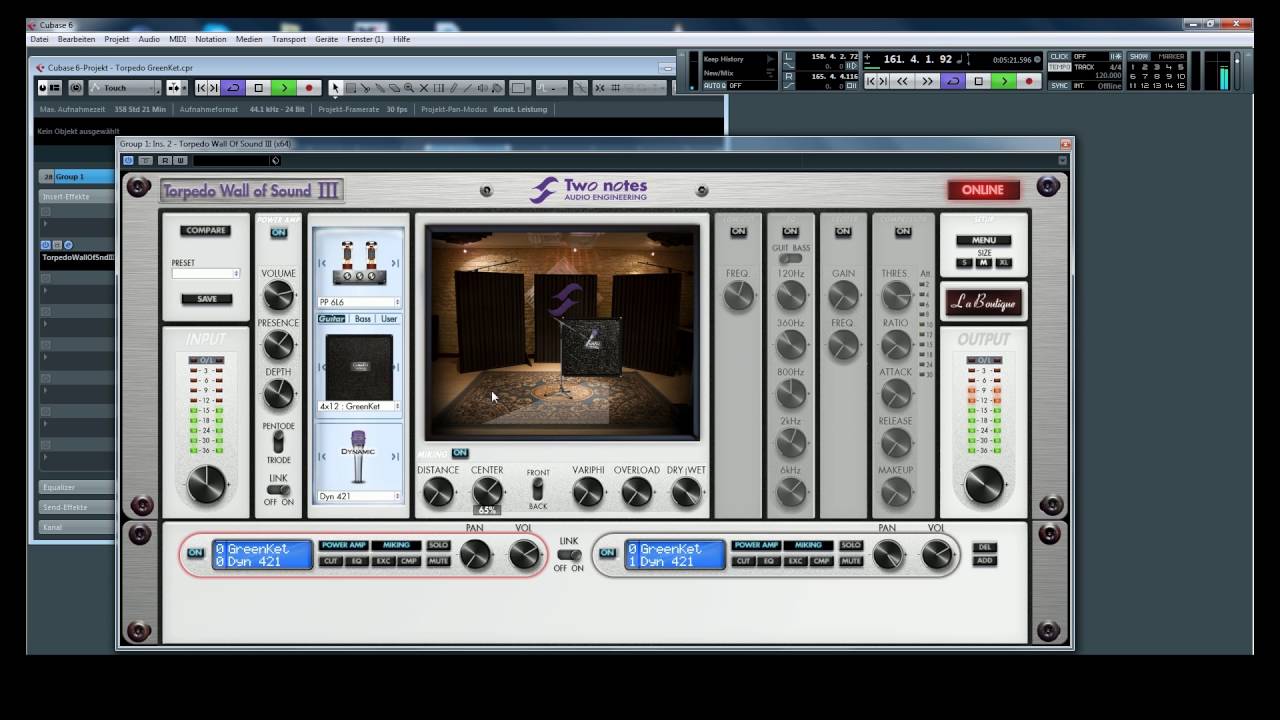Open the Preset dropdown
The image size is (1280, 720).
(x=206, y=273)
